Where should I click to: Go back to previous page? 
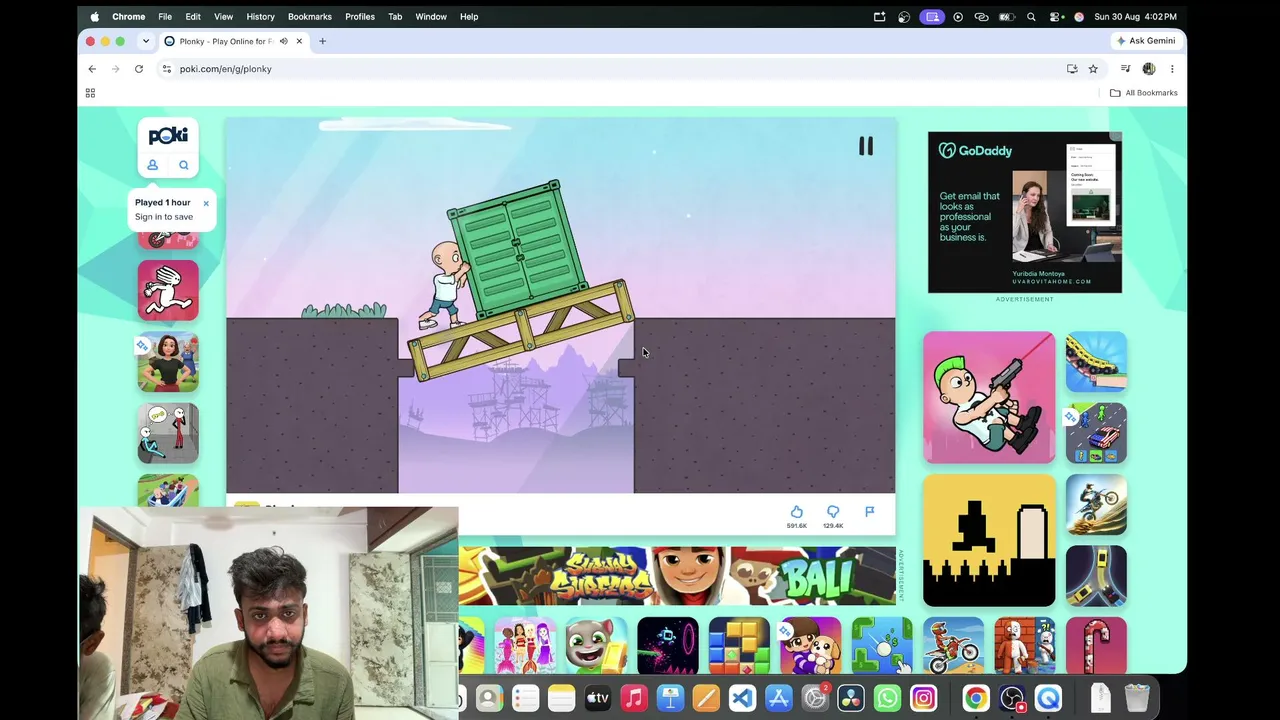click(x=92, y=69)
